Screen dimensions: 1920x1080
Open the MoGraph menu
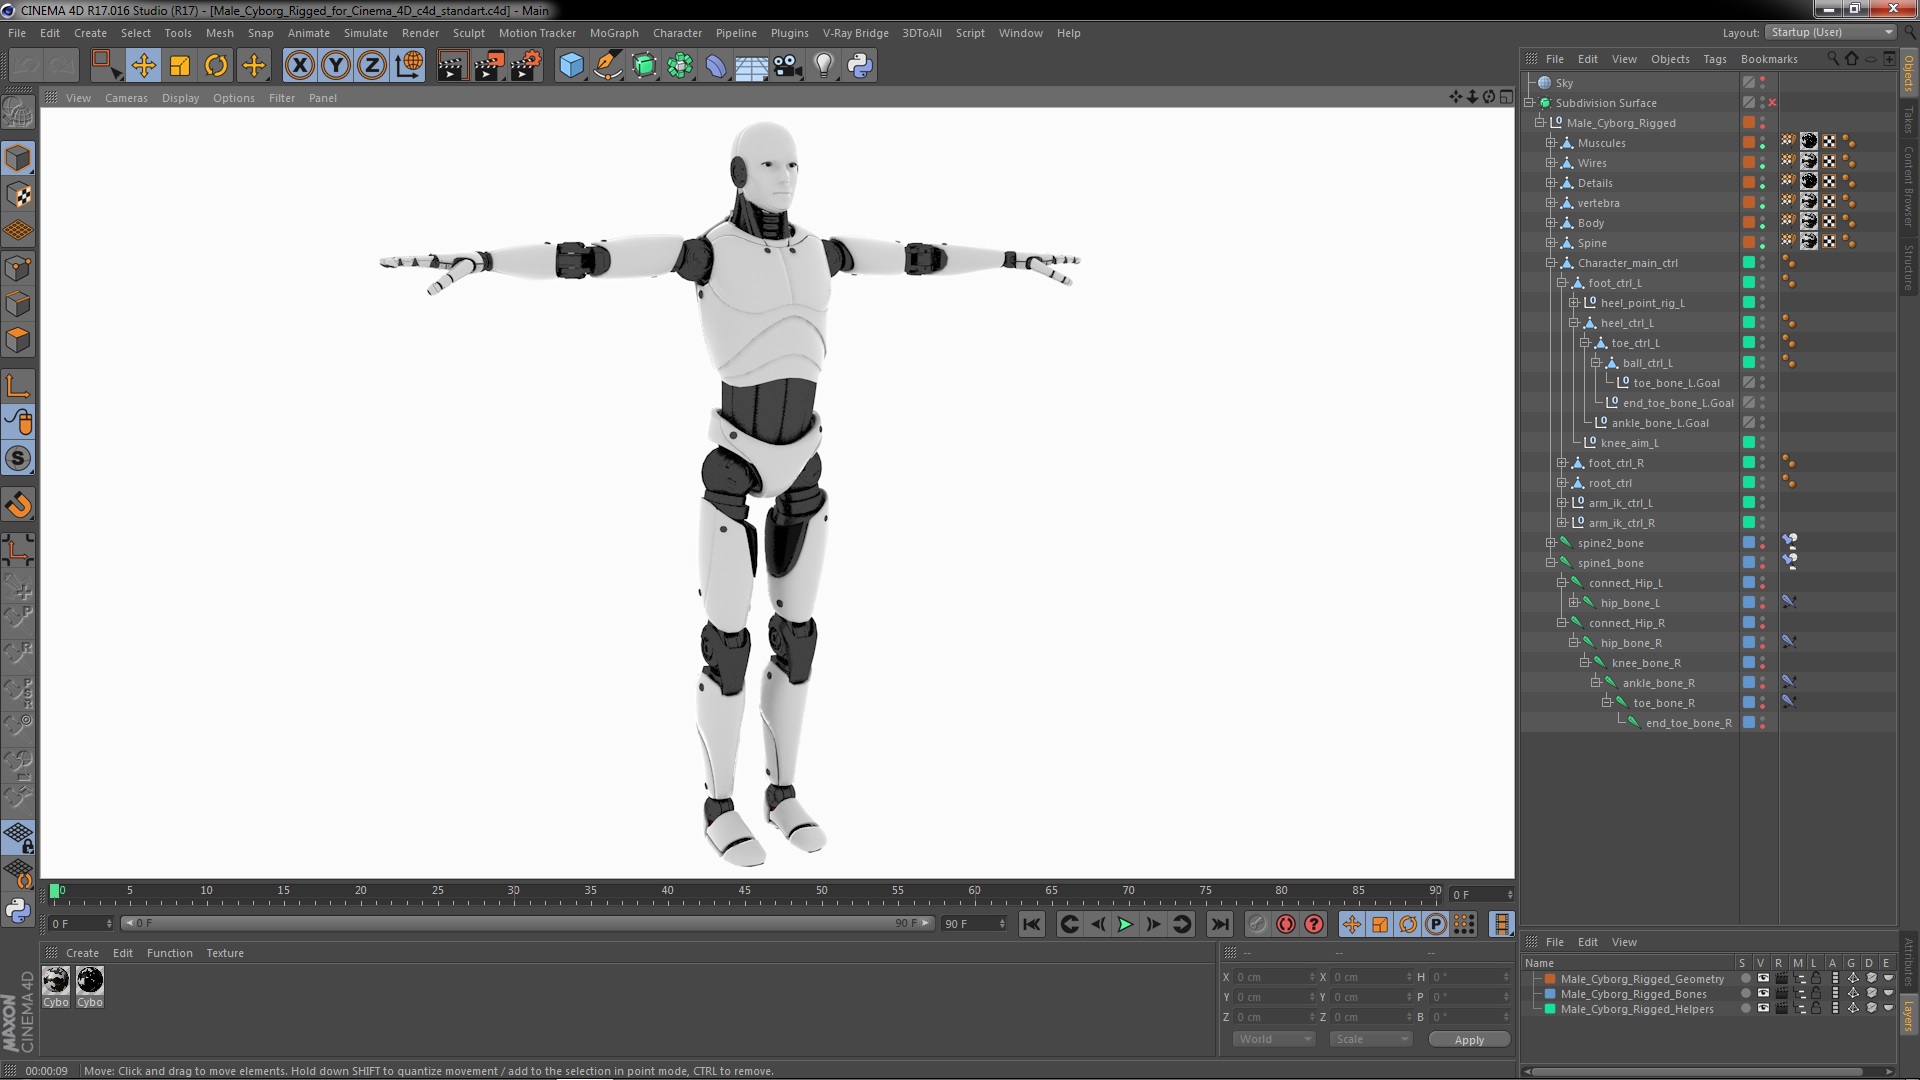[x=614, y=33]
